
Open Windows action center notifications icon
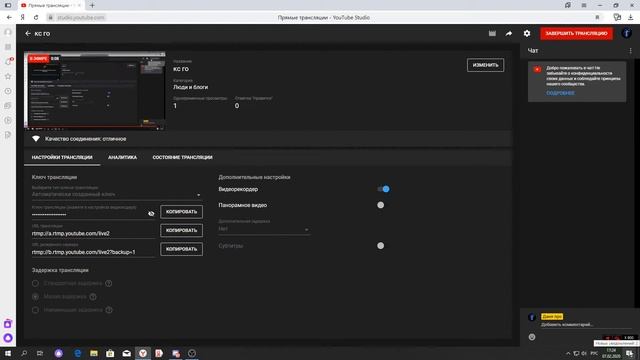coord(630,353)
